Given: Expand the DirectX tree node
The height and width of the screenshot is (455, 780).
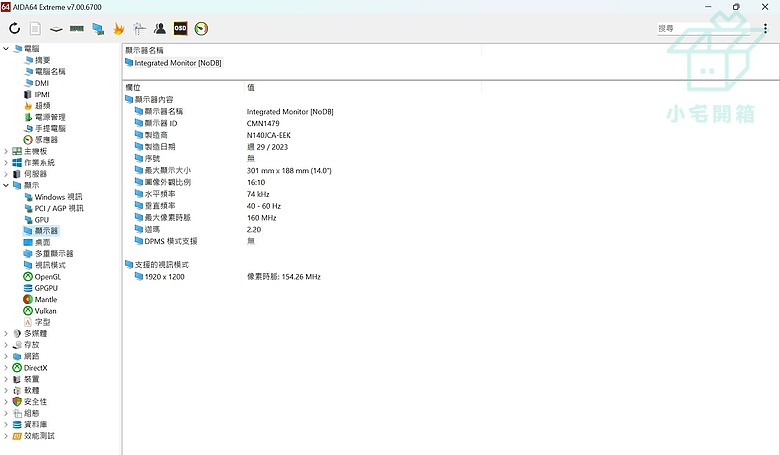Looking at the screenshot, I should [6, 367].
